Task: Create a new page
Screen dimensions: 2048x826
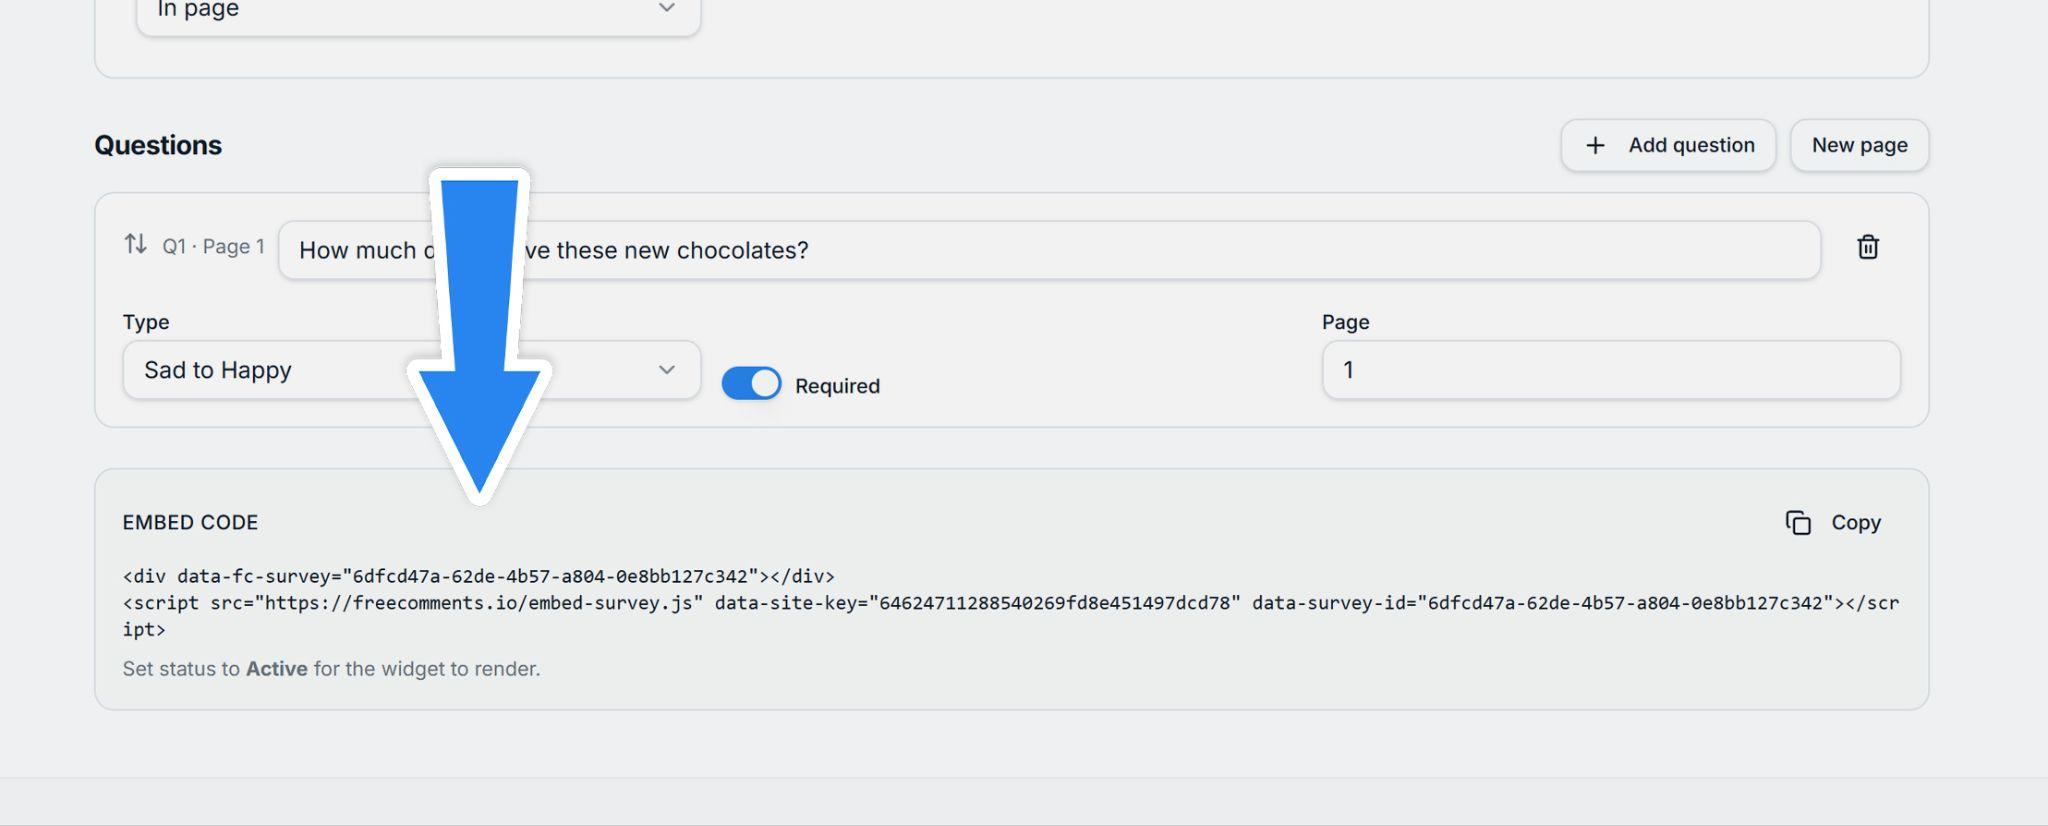Action: (x=1859, y=145)
